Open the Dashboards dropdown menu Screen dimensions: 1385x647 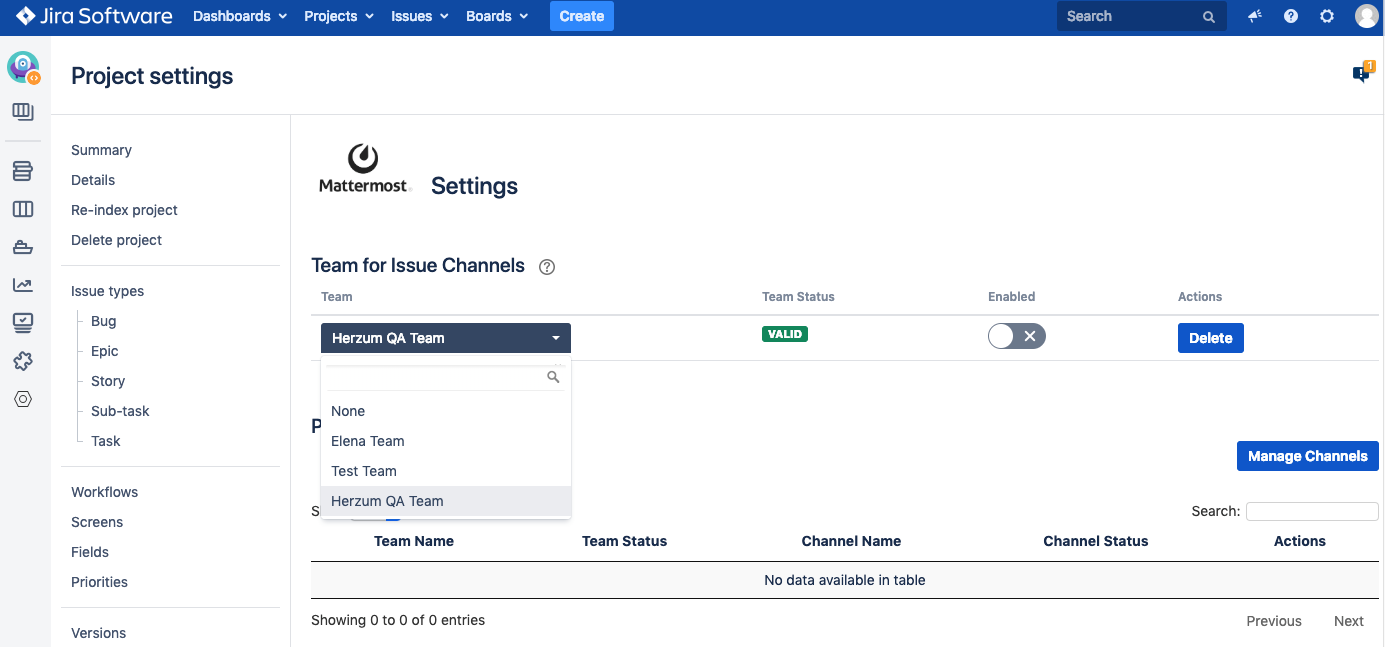240,16
